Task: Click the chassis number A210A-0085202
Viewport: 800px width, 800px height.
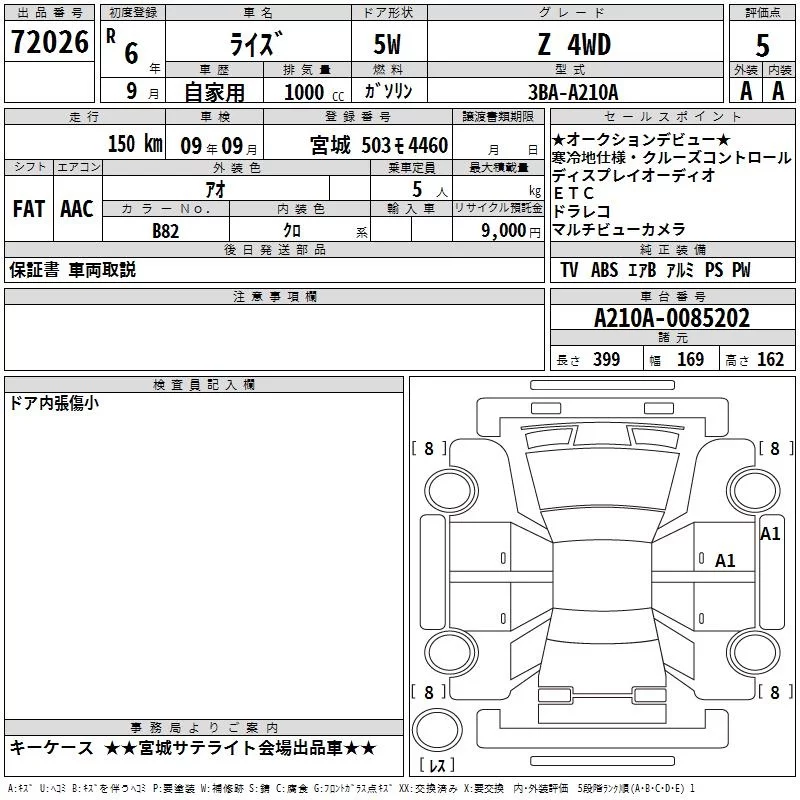Action: [x=672, y=318]
